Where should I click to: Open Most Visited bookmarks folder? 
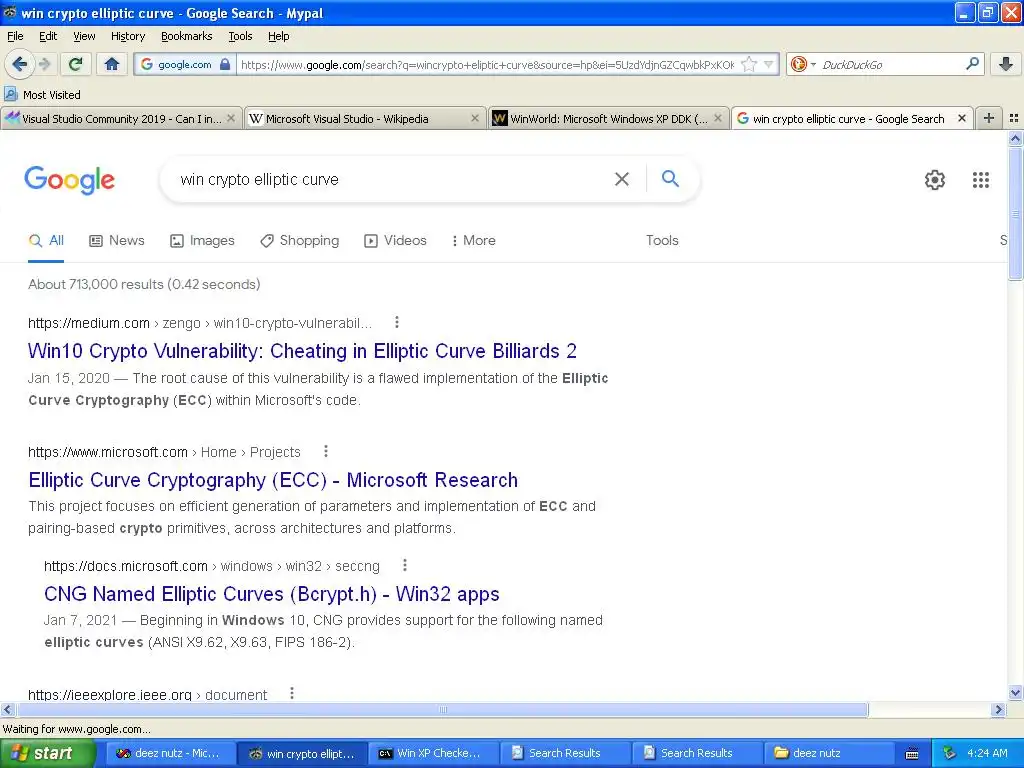pyautogui.click(x=42, y=95)
